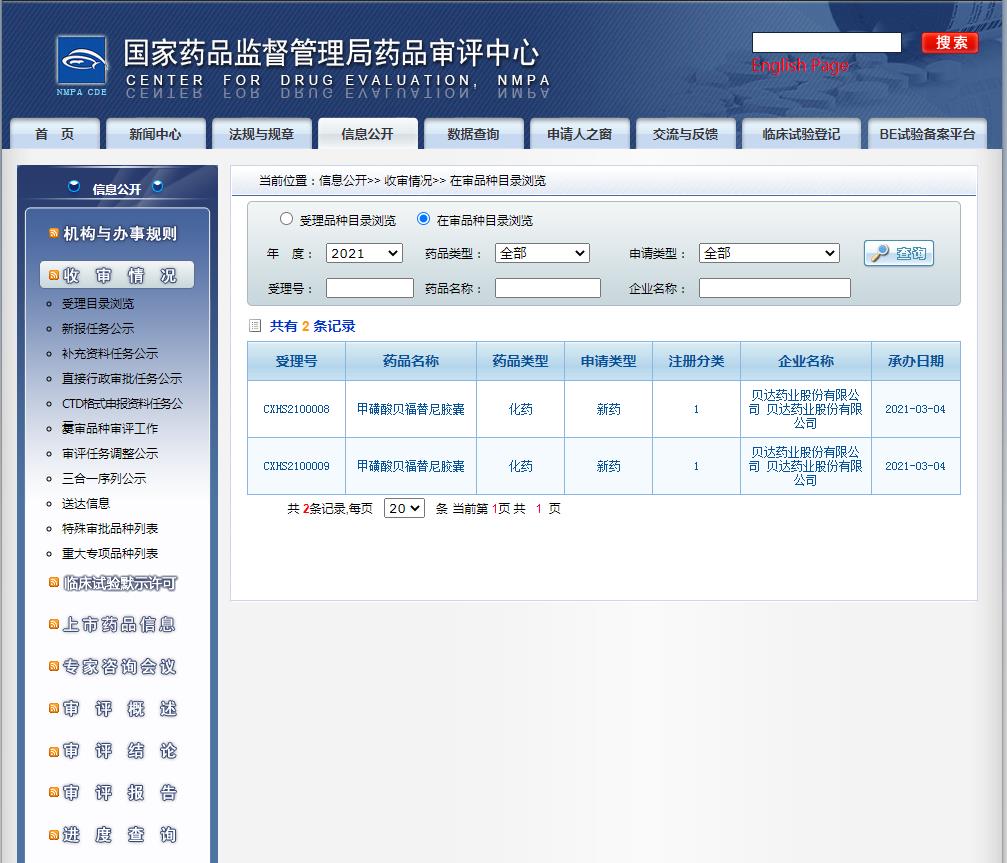Click 贝达药业 company cell in CXHS2100008 row
Screen dimensions: 1007x863
coord(805,409)
